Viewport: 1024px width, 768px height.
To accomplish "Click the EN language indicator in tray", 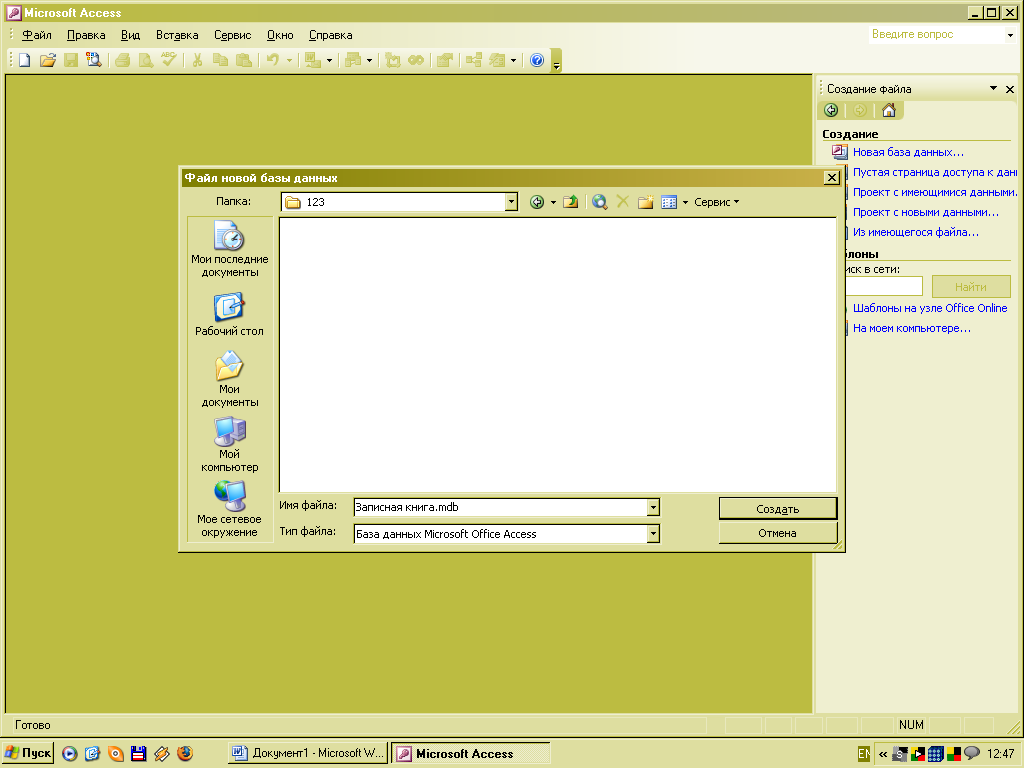I will pos(863,754).
